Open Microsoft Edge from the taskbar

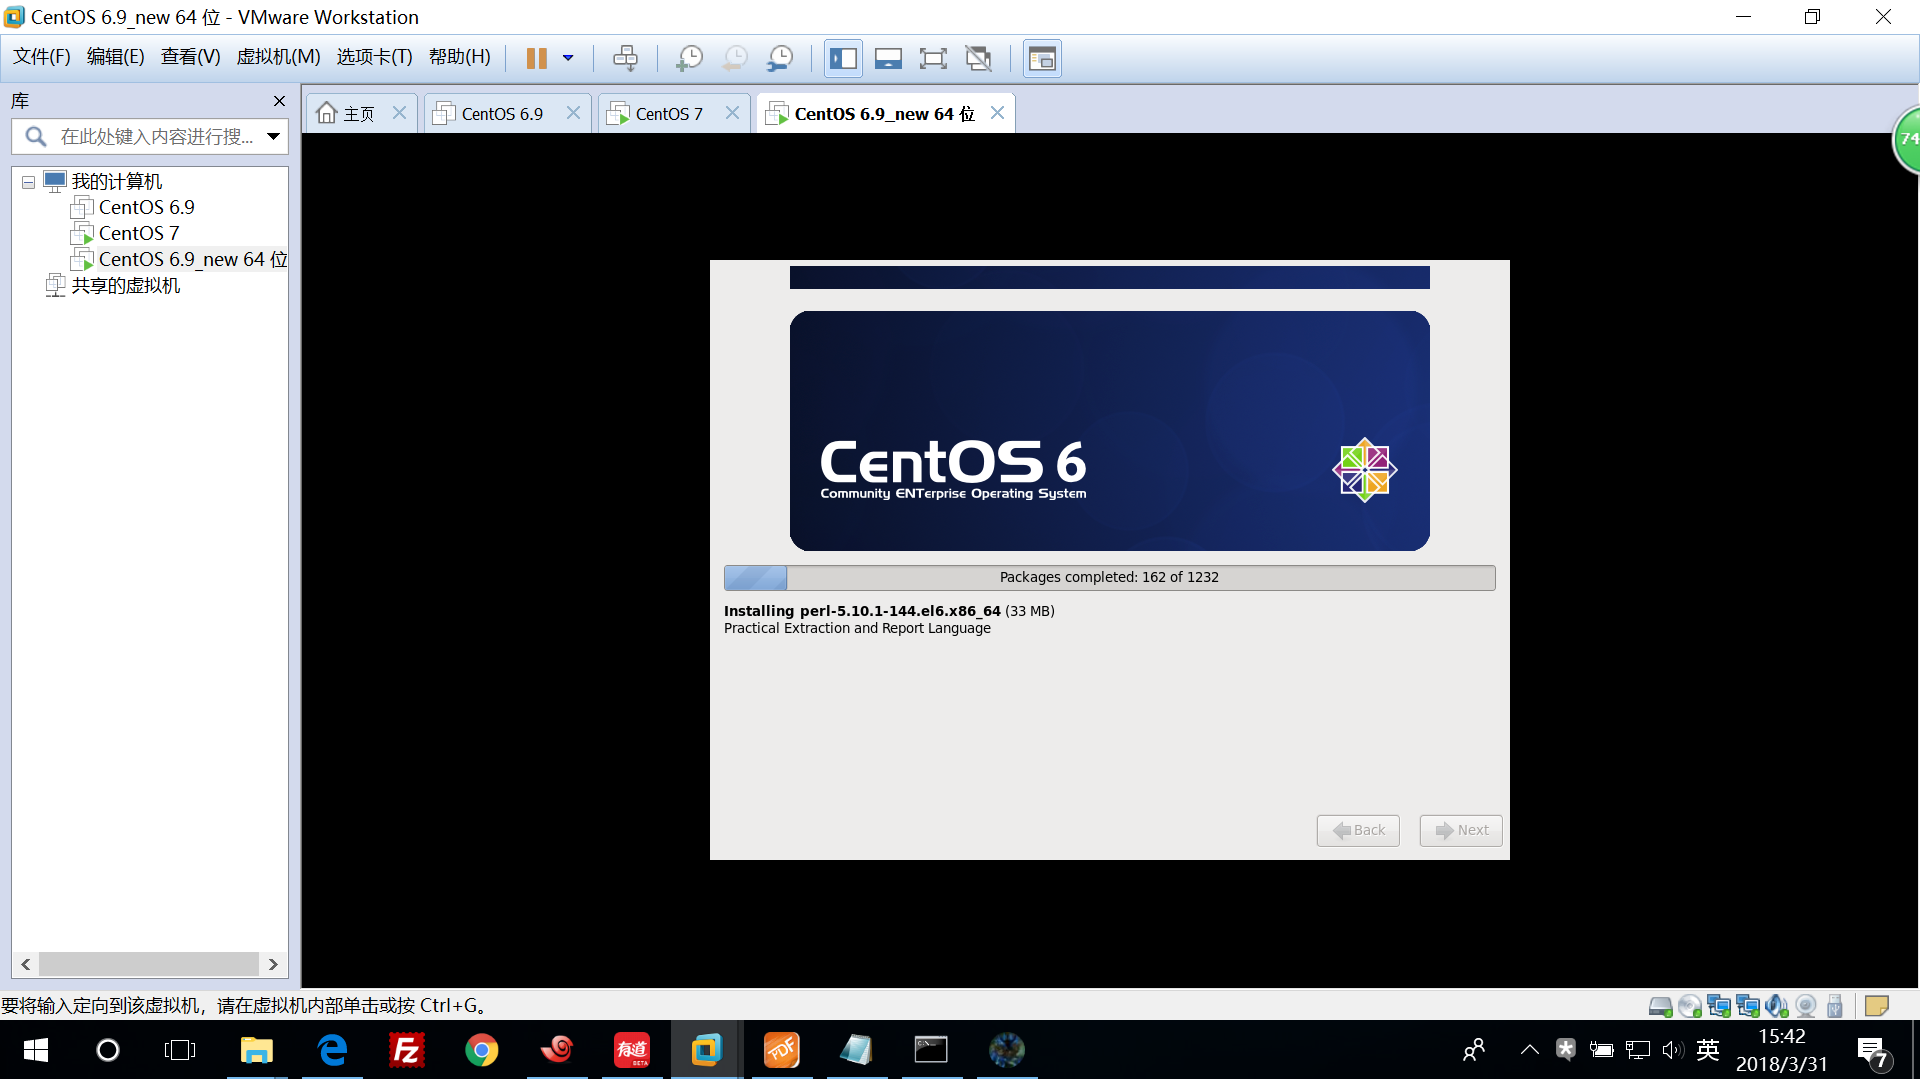tap(332, 1050)
